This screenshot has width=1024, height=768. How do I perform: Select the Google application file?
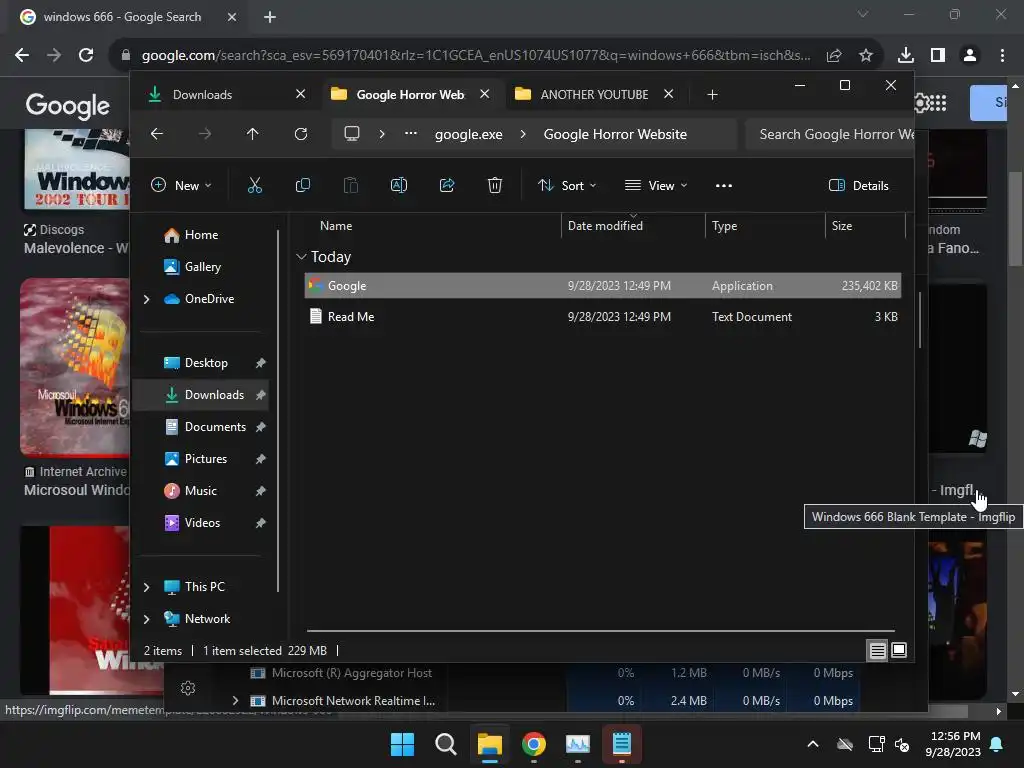(x=603, y=286)
